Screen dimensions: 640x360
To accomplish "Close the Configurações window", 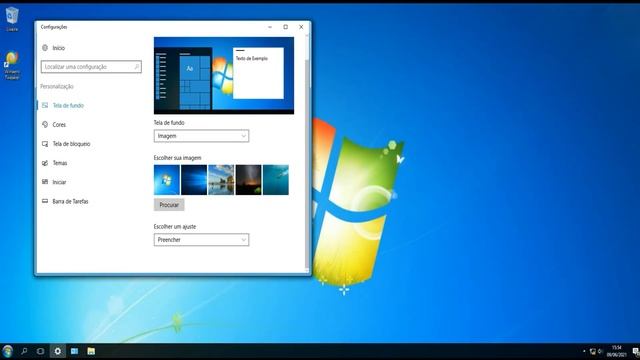I will (301, 27).
